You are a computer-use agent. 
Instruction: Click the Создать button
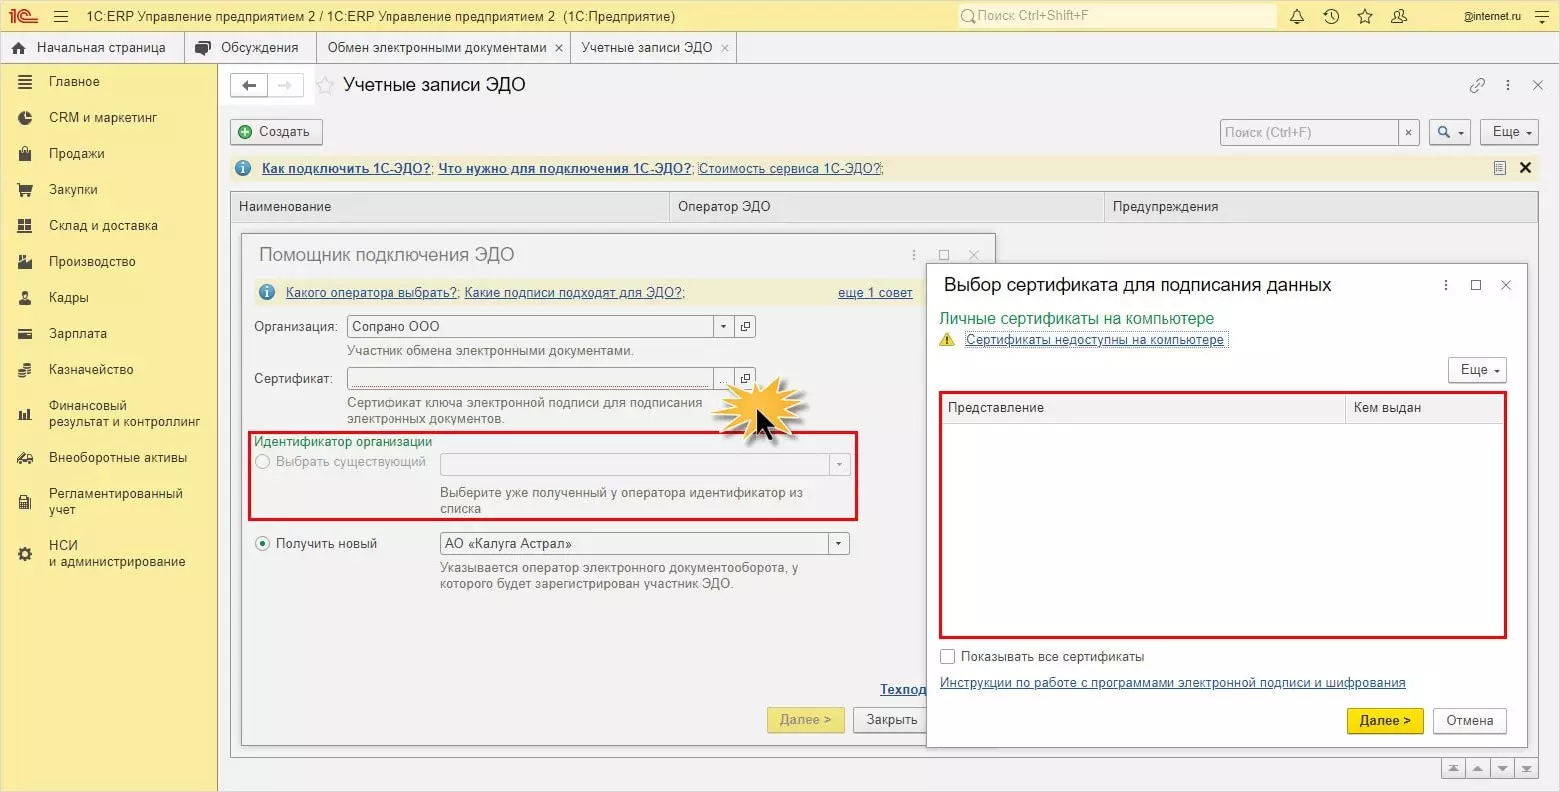[x=276, y=132]
